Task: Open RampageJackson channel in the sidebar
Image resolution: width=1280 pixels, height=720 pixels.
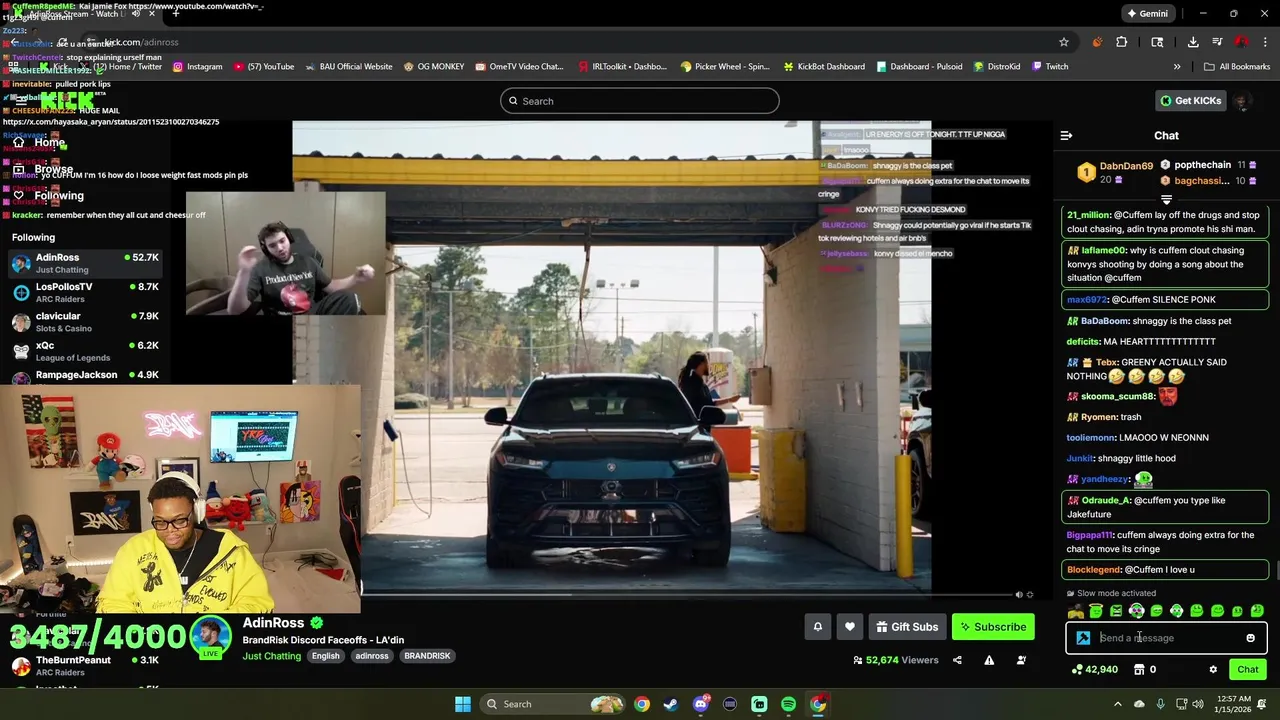Action: pos(85,376)
